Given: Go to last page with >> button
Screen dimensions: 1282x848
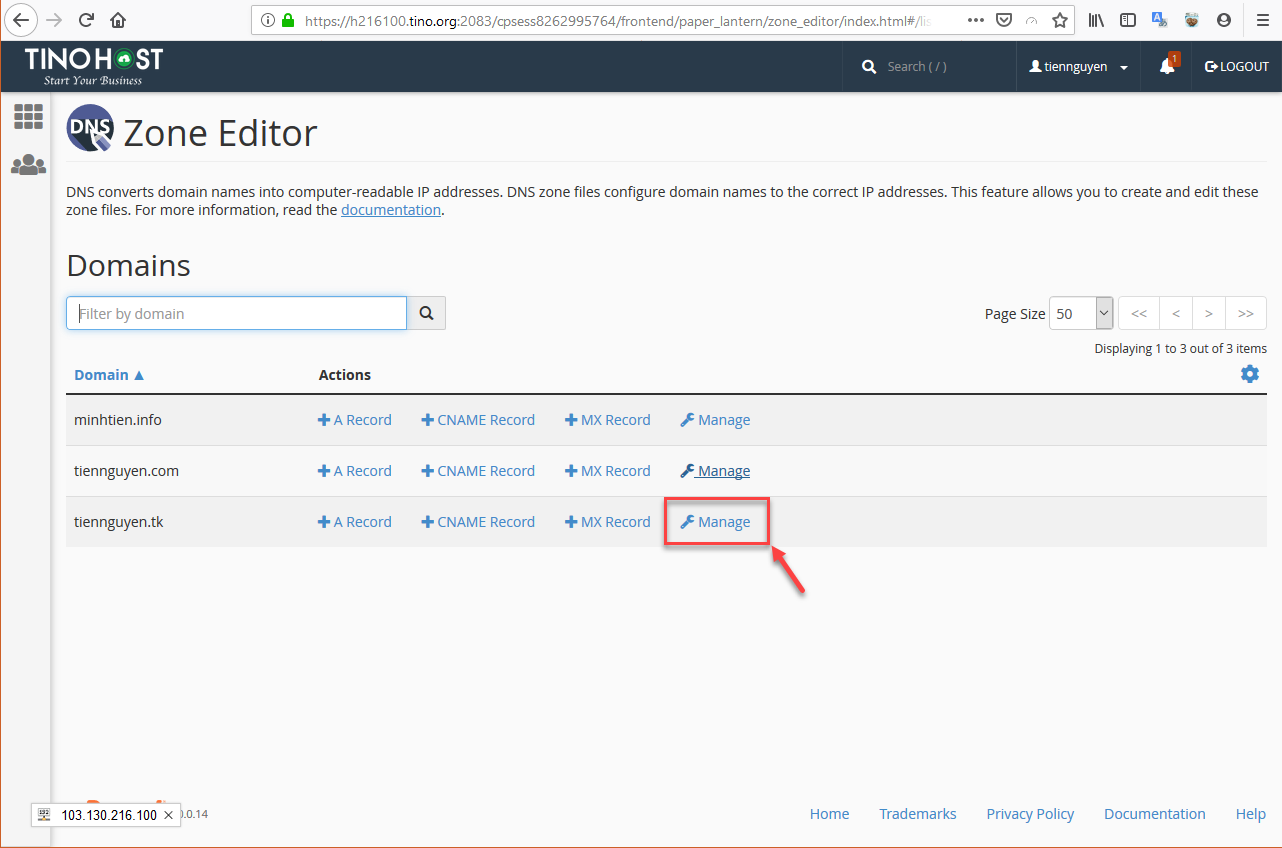Looking at the screenshot, I should tap(1246, 313).
